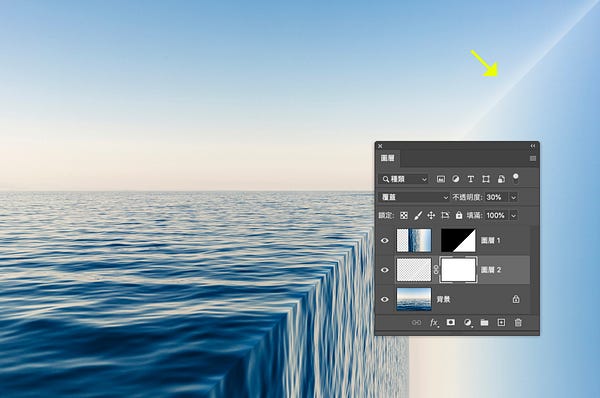Create new fill or adjustment layer
600x398 pixels.
point(468,323)
